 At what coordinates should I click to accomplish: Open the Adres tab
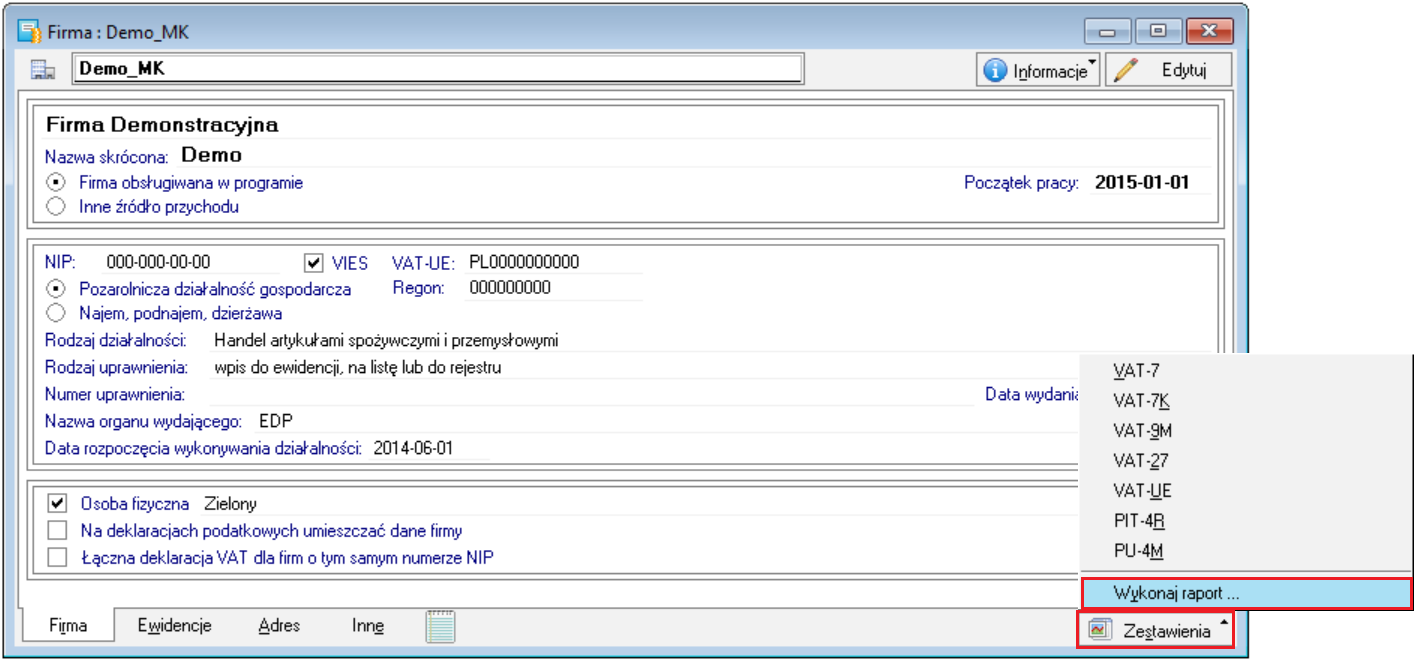coord(279,626)
